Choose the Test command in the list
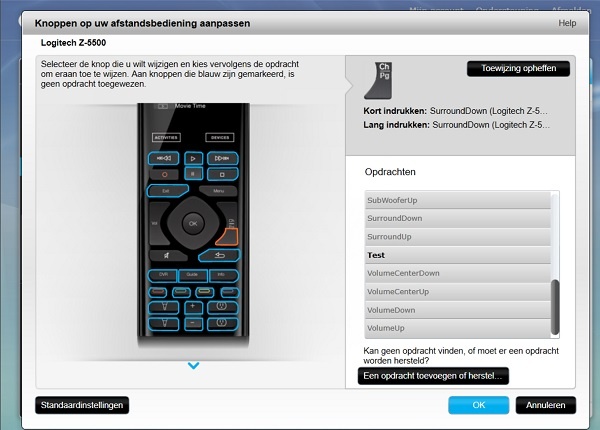This screenshot has height=430, width=600. click(458, 255)
